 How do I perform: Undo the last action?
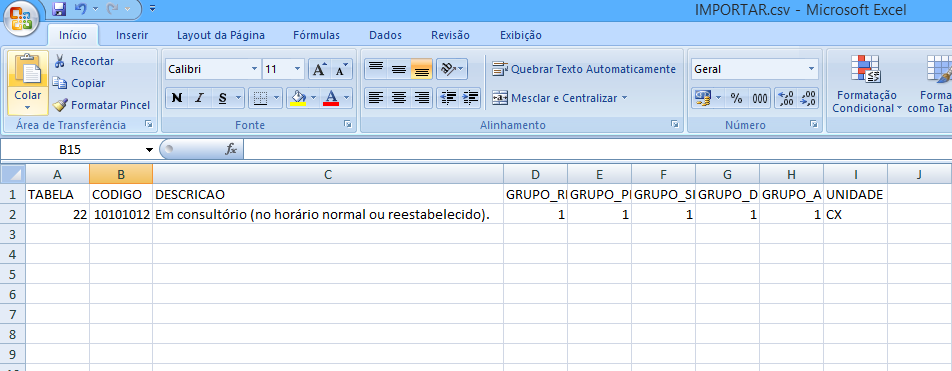tap(81, 9)
